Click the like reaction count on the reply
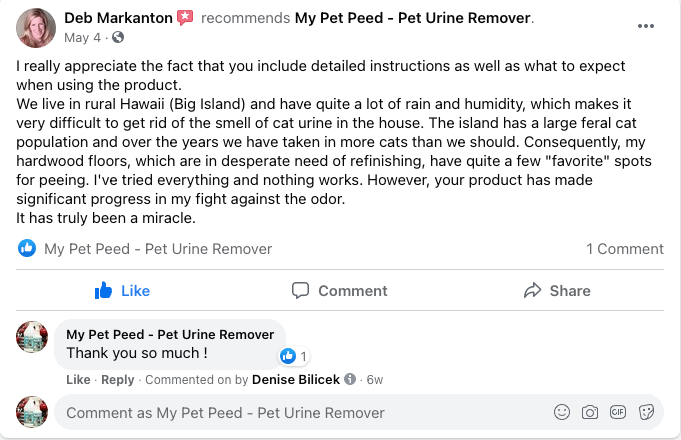This screenshot has width=681, height=440. 294,356
